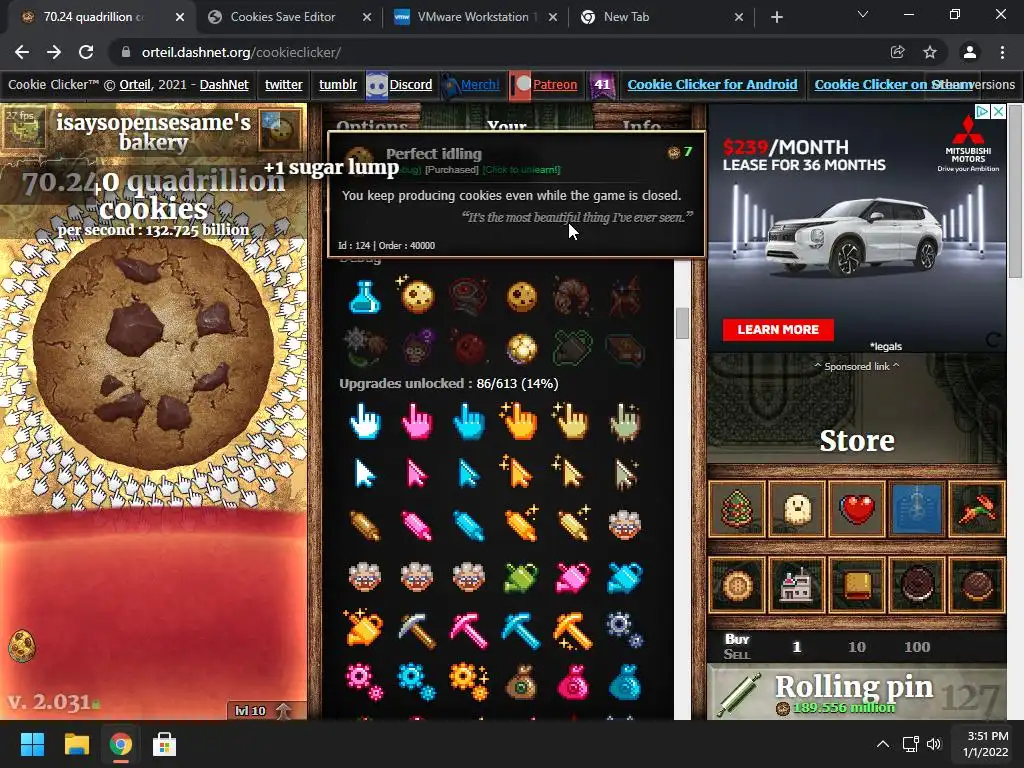Select the grey pickaxe upgrade icon
The width and height of the screenshot is (1024, 768).
[417, 630]
